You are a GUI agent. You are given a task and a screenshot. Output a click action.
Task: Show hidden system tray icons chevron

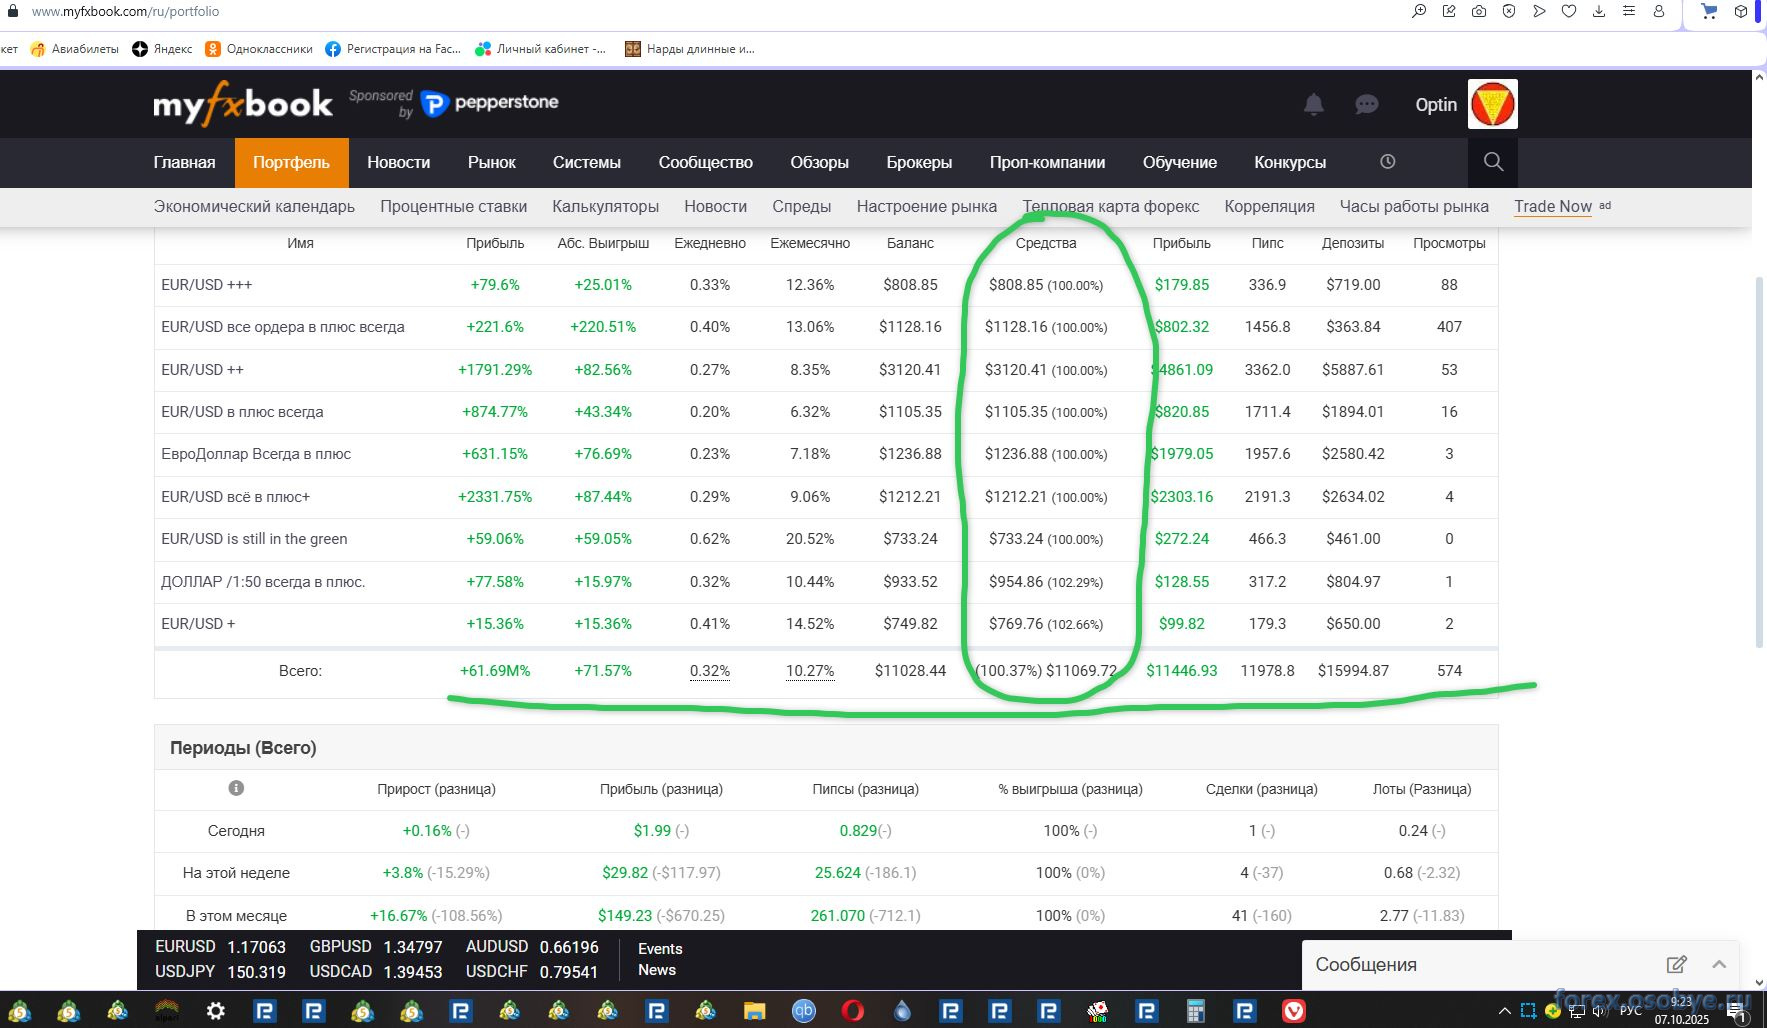point(1504,1011)
